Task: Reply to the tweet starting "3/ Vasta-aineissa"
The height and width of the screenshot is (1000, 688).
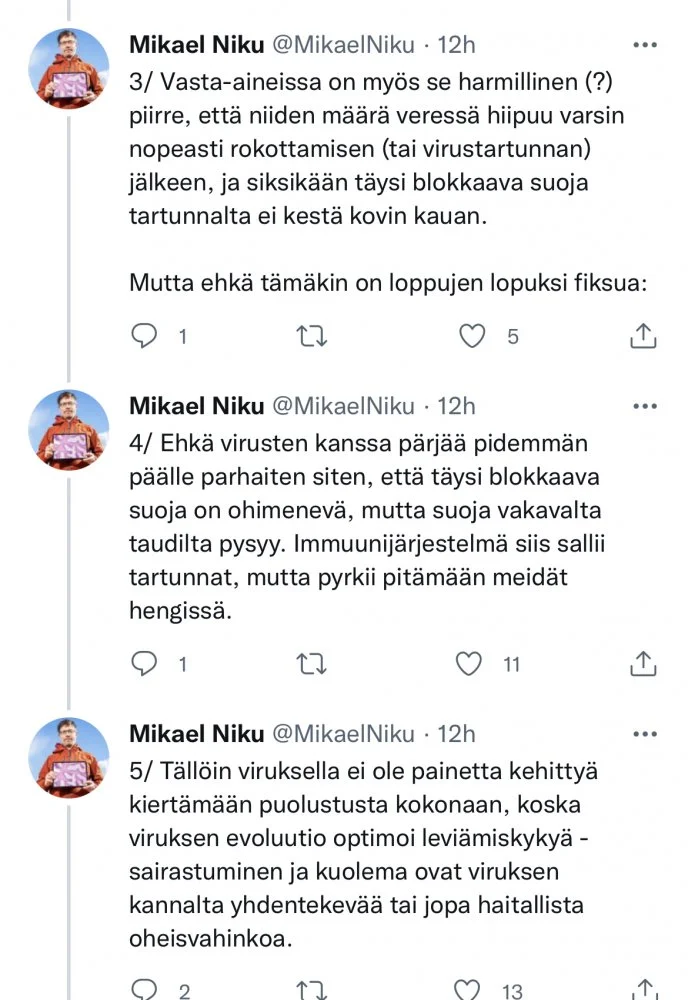Action: point(146,337)
